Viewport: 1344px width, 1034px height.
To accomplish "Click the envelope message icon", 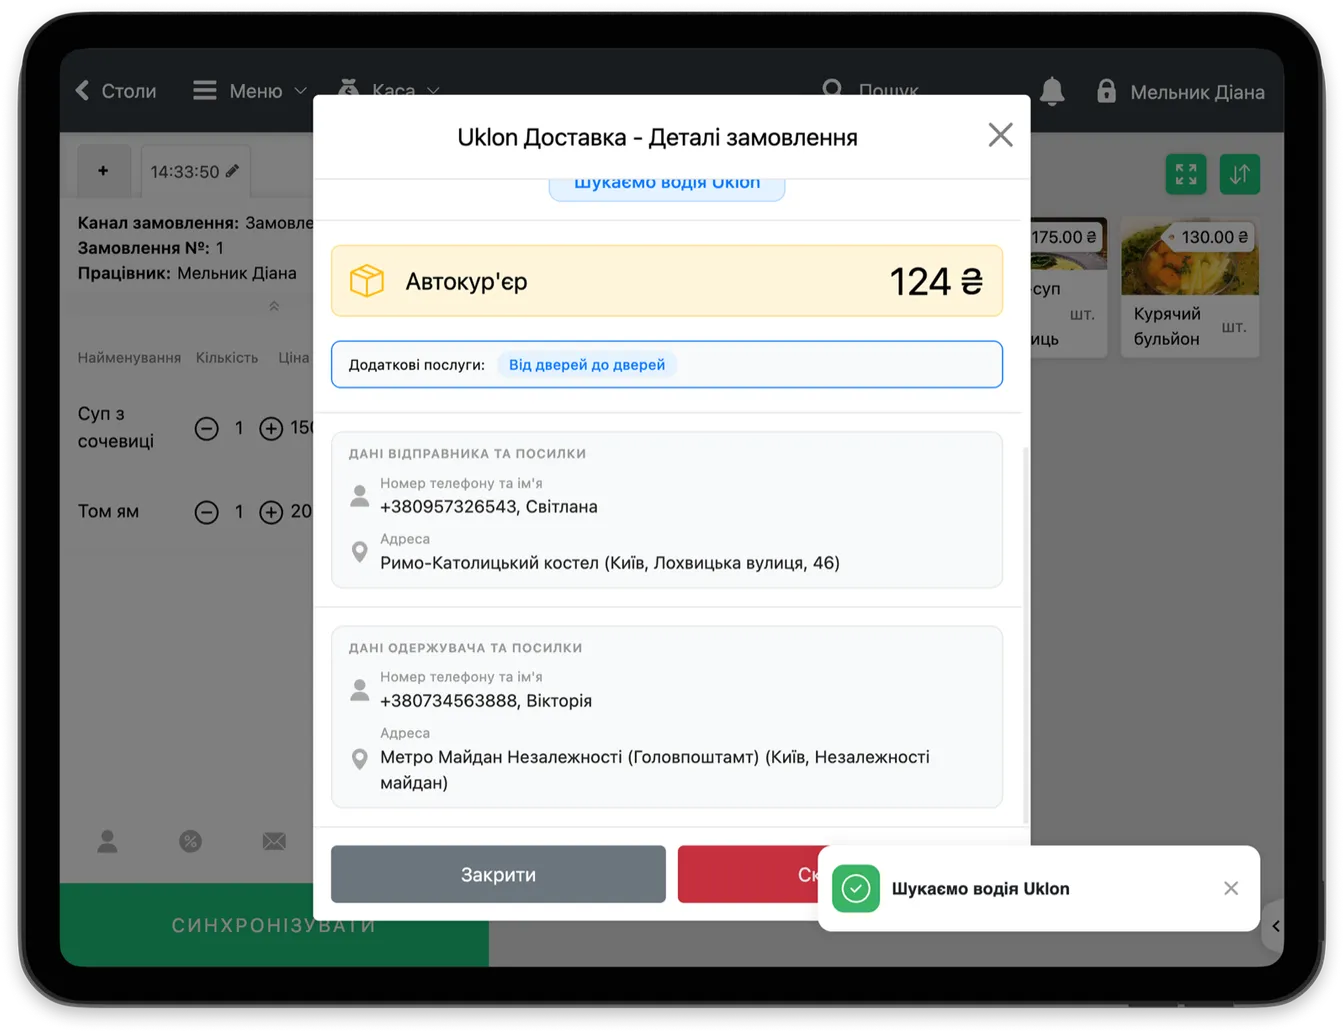I will [274, 842].
